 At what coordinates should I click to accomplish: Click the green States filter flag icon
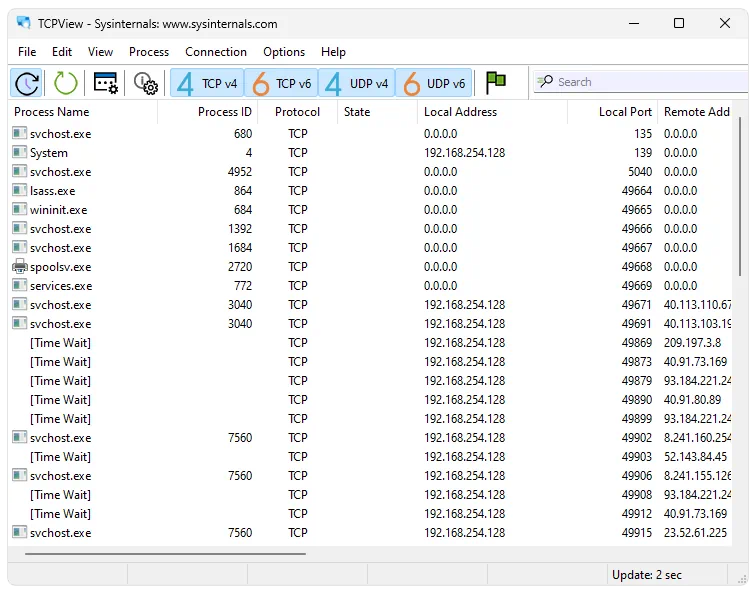tap(495, 82)
